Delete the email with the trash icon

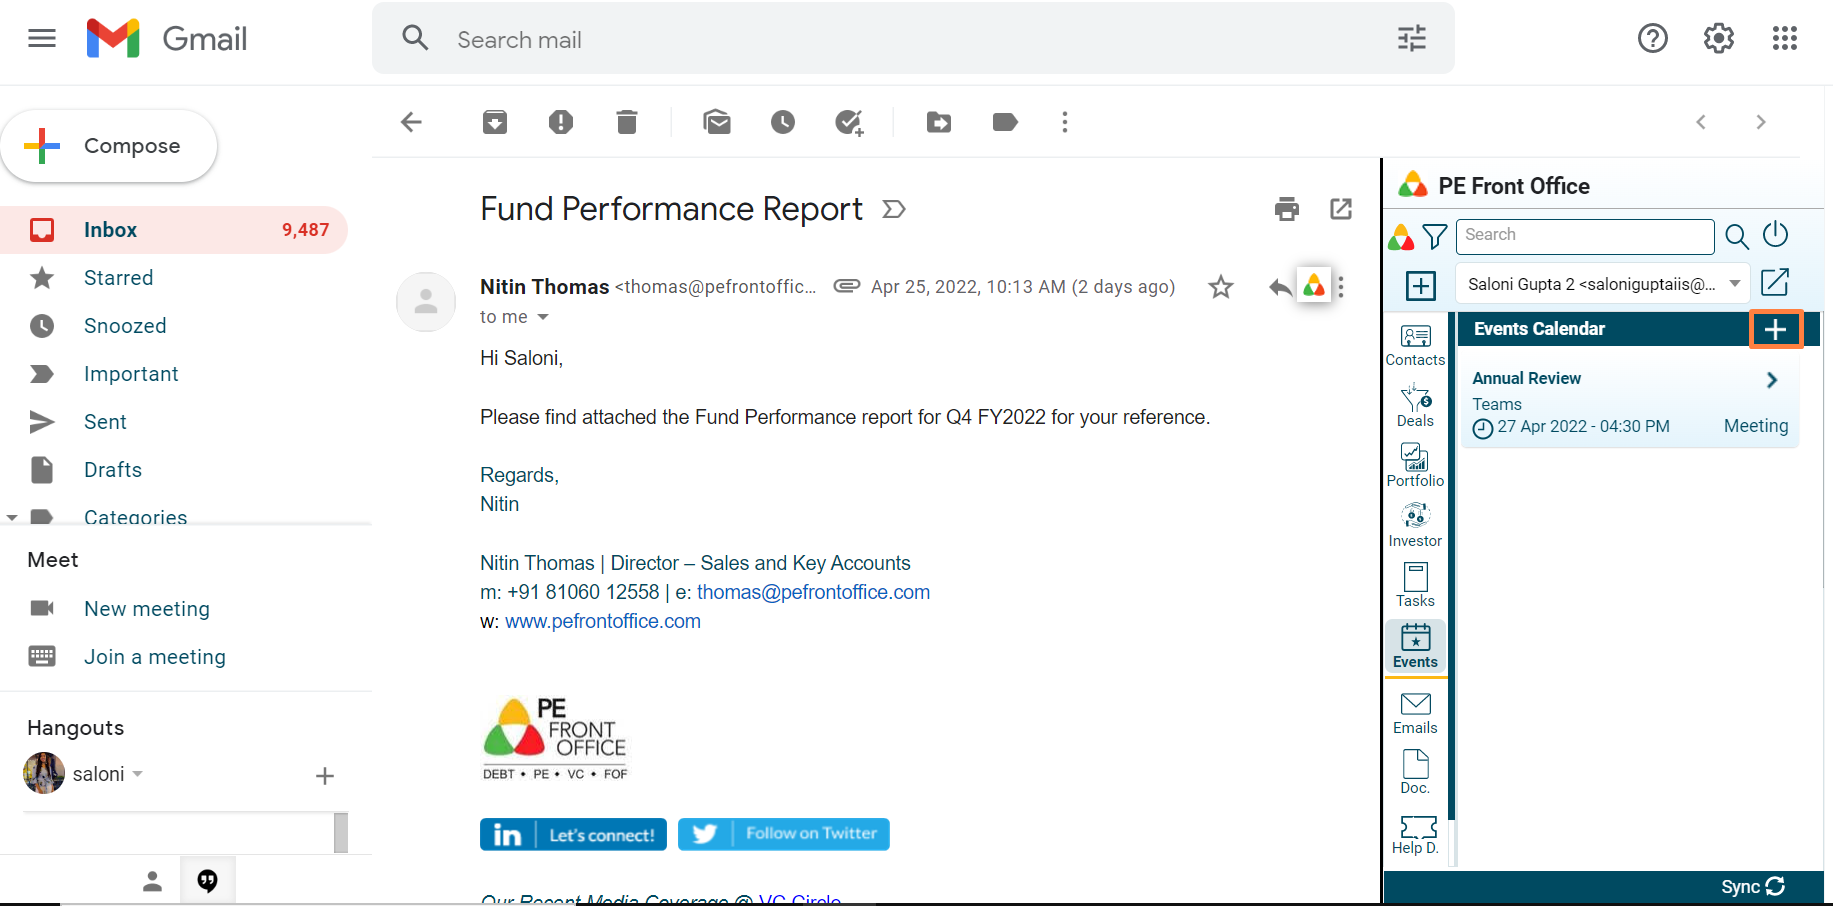pyautogui.click(x=627, y=122)
